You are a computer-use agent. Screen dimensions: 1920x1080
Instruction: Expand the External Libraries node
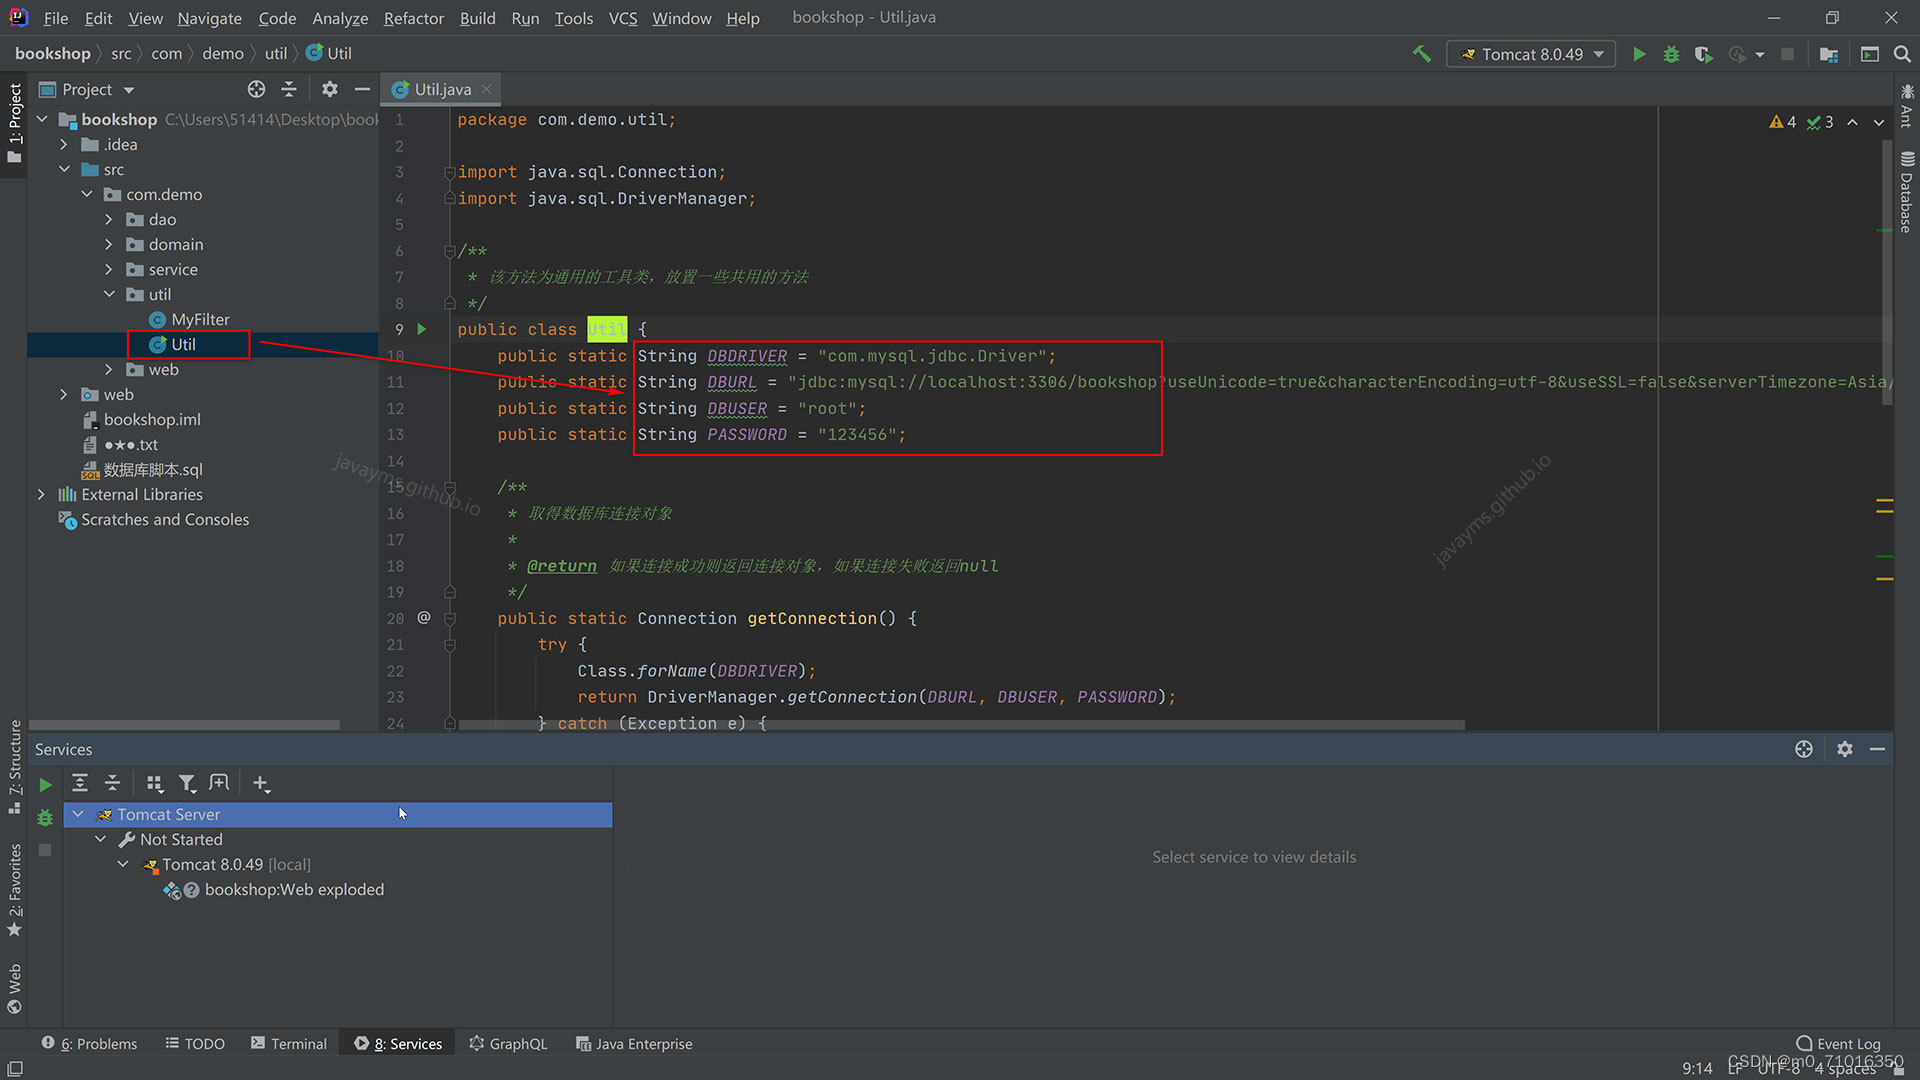coord(42,493)
